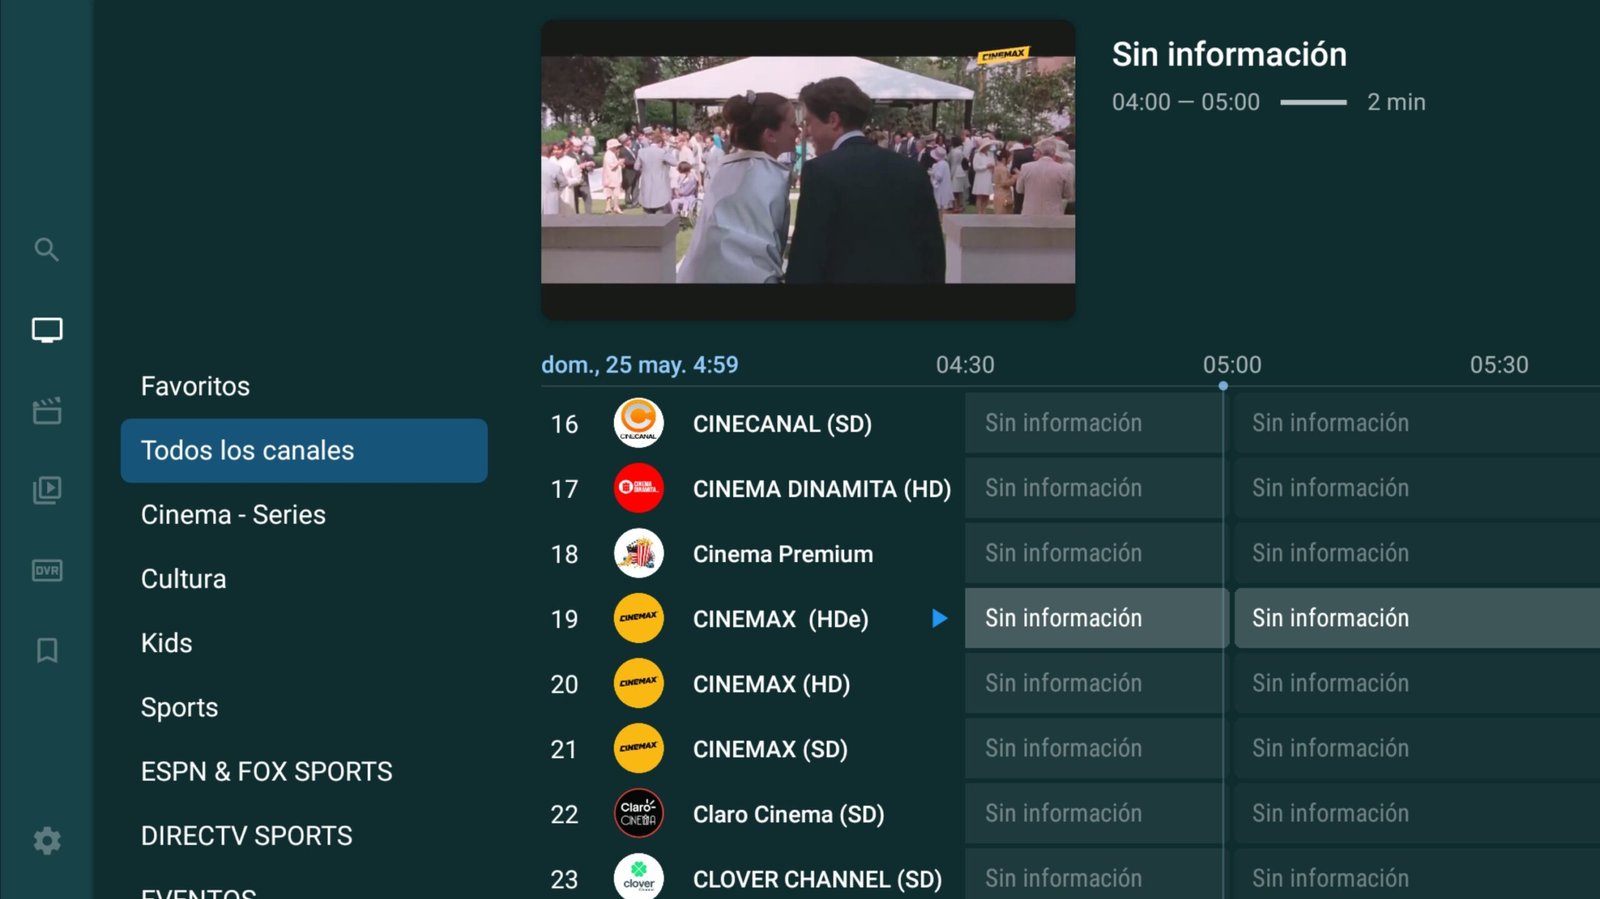
Task: Open the movies clapperboard icon
Action: click(46, 410)
